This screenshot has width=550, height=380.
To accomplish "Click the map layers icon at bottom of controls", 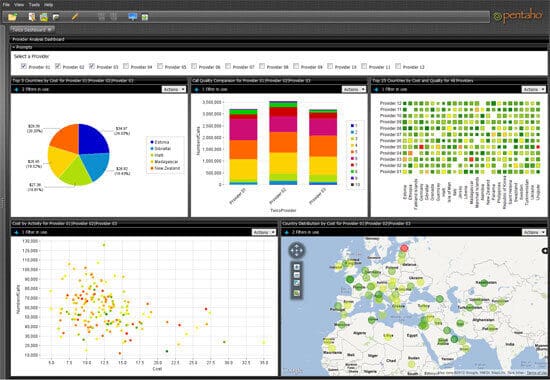I will (x=297, y=293).
